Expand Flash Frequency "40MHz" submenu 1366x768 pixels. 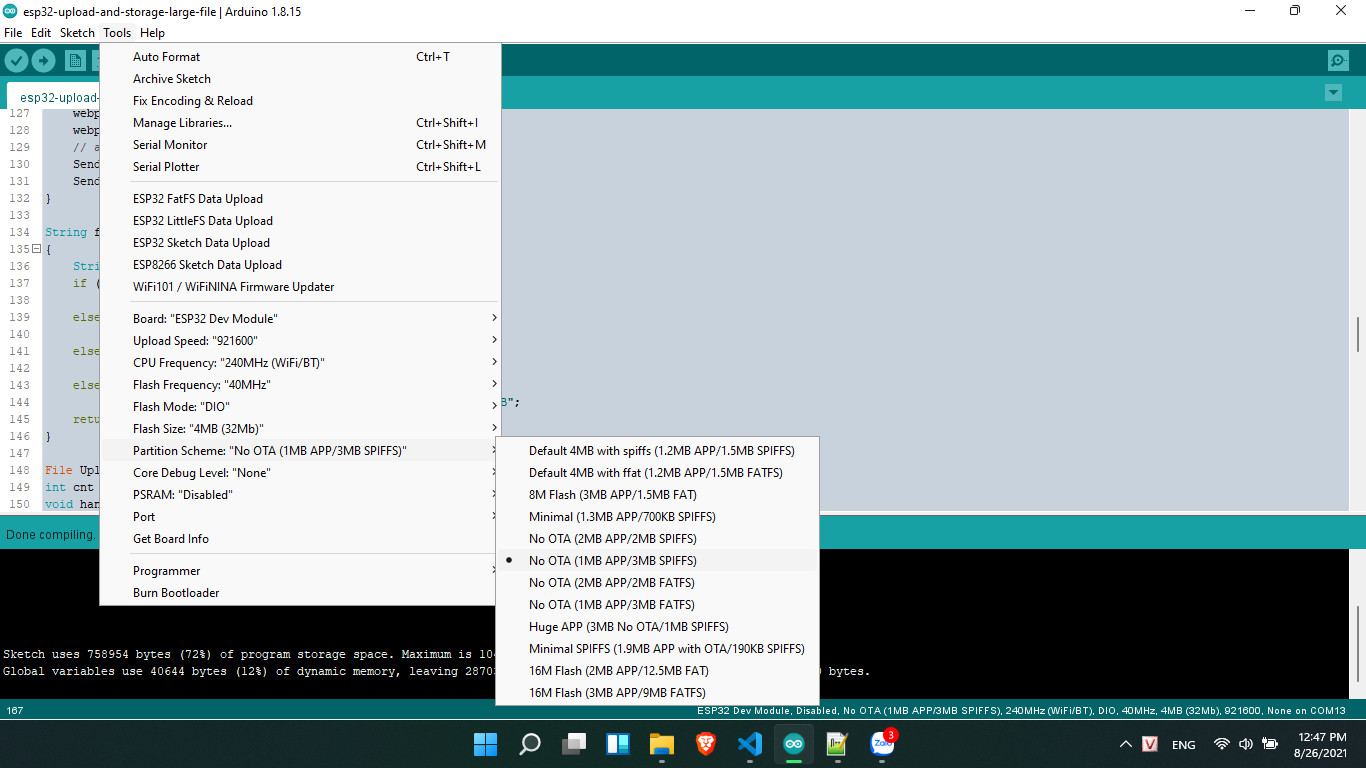pyautogui.click(x=300, y=385)
